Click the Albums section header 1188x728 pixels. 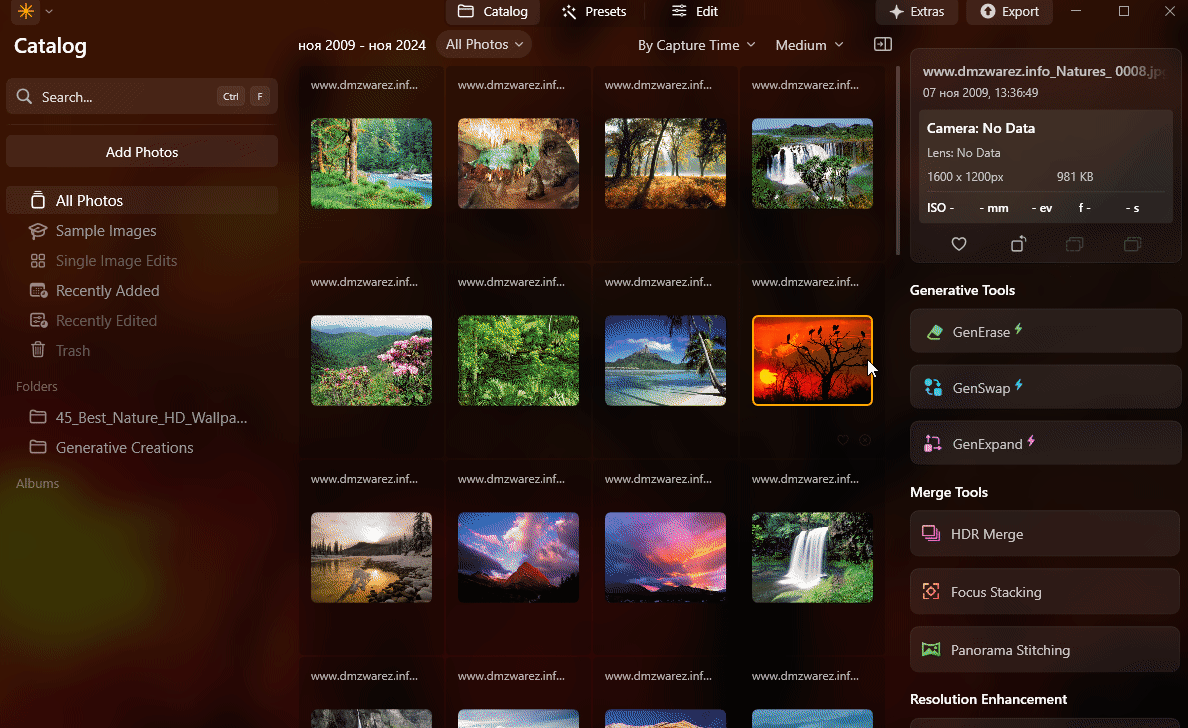37,483
